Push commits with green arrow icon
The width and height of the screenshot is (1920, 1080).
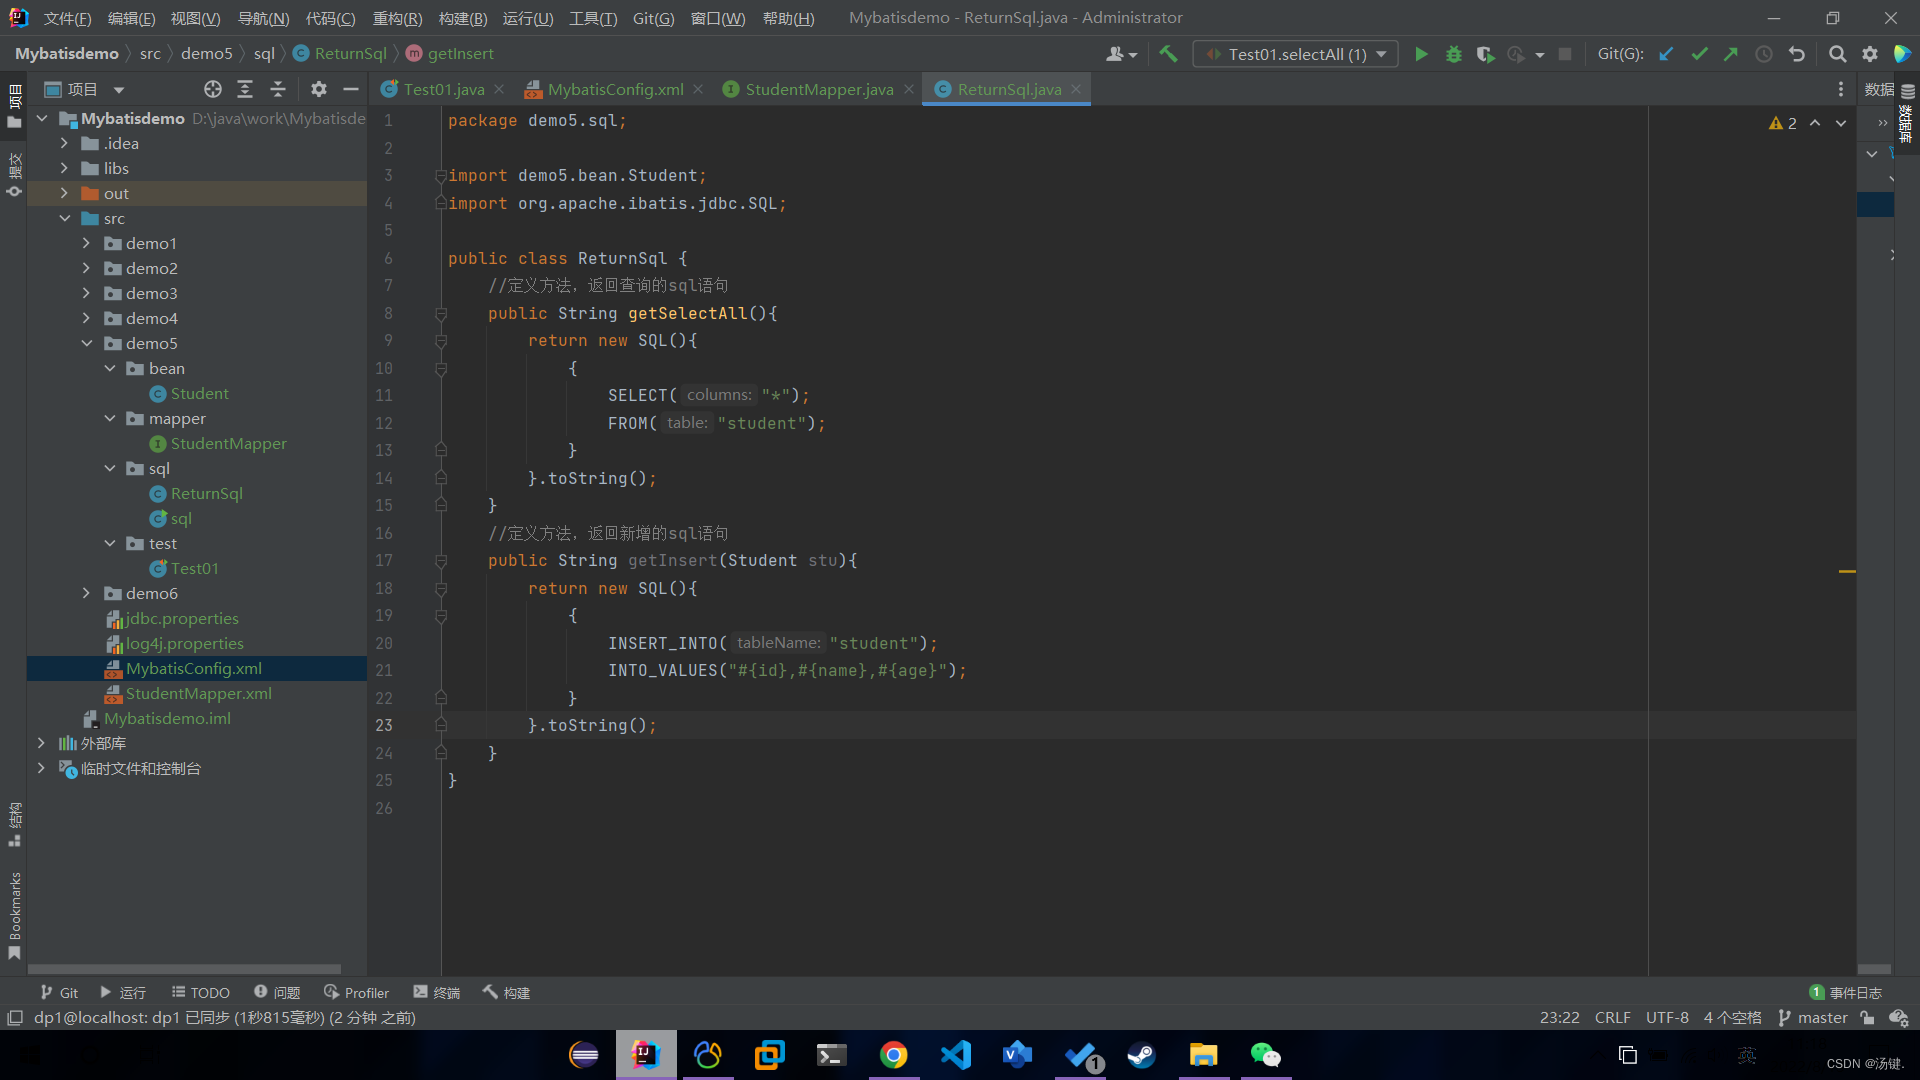coord(1731,54)
